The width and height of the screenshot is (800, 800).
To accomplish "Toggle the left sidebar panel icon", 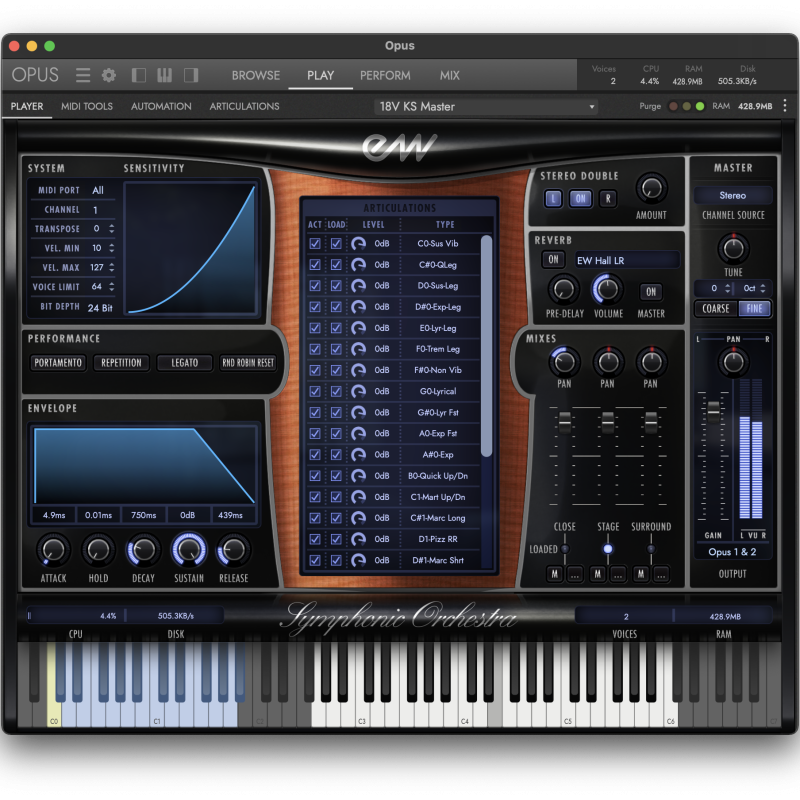I will click(139, 76).
